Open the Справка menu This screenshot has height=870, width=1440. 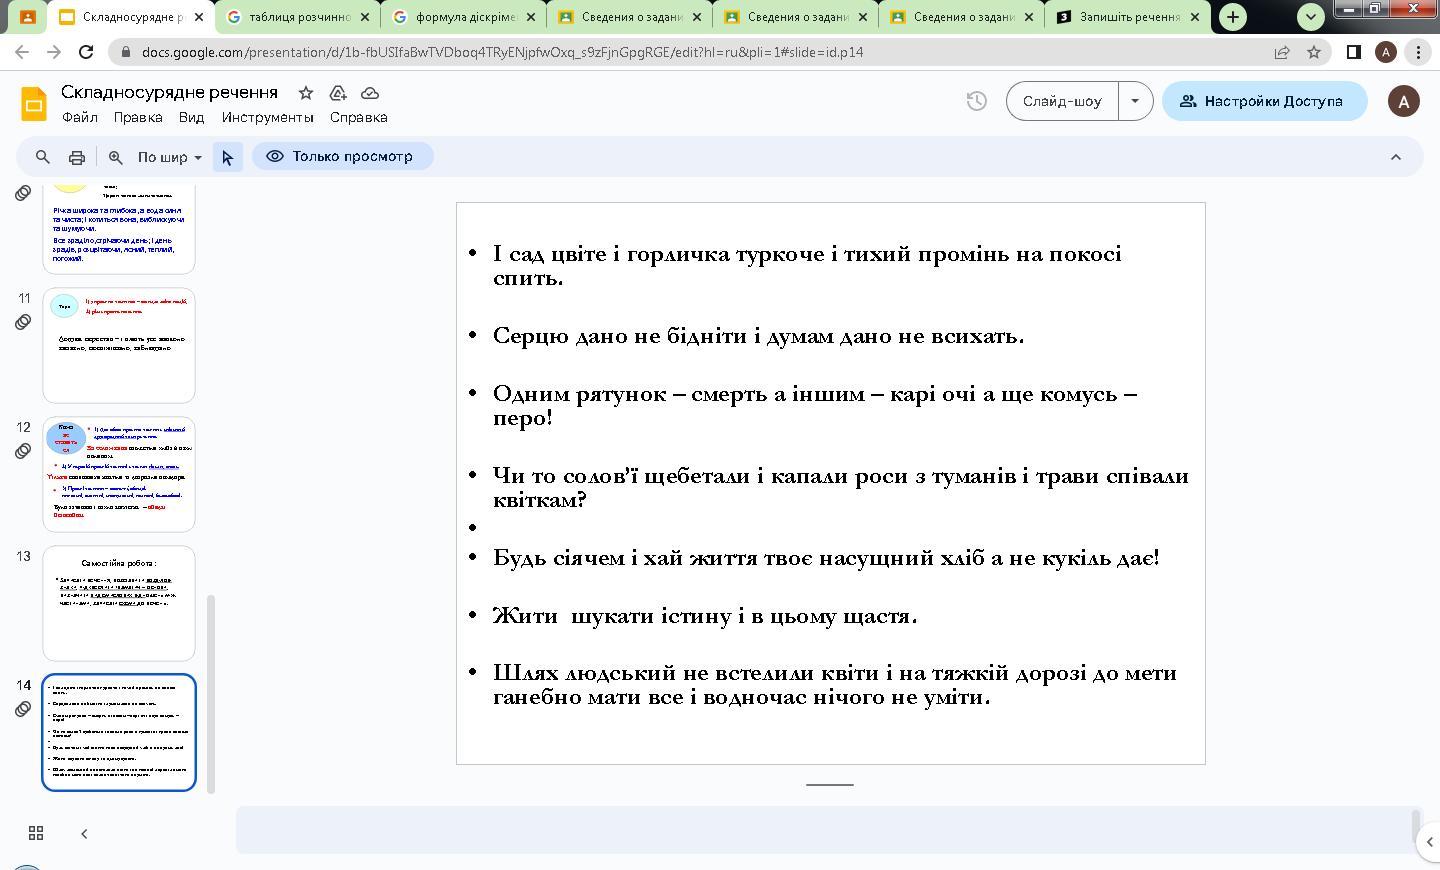click(x=358, y=117)
